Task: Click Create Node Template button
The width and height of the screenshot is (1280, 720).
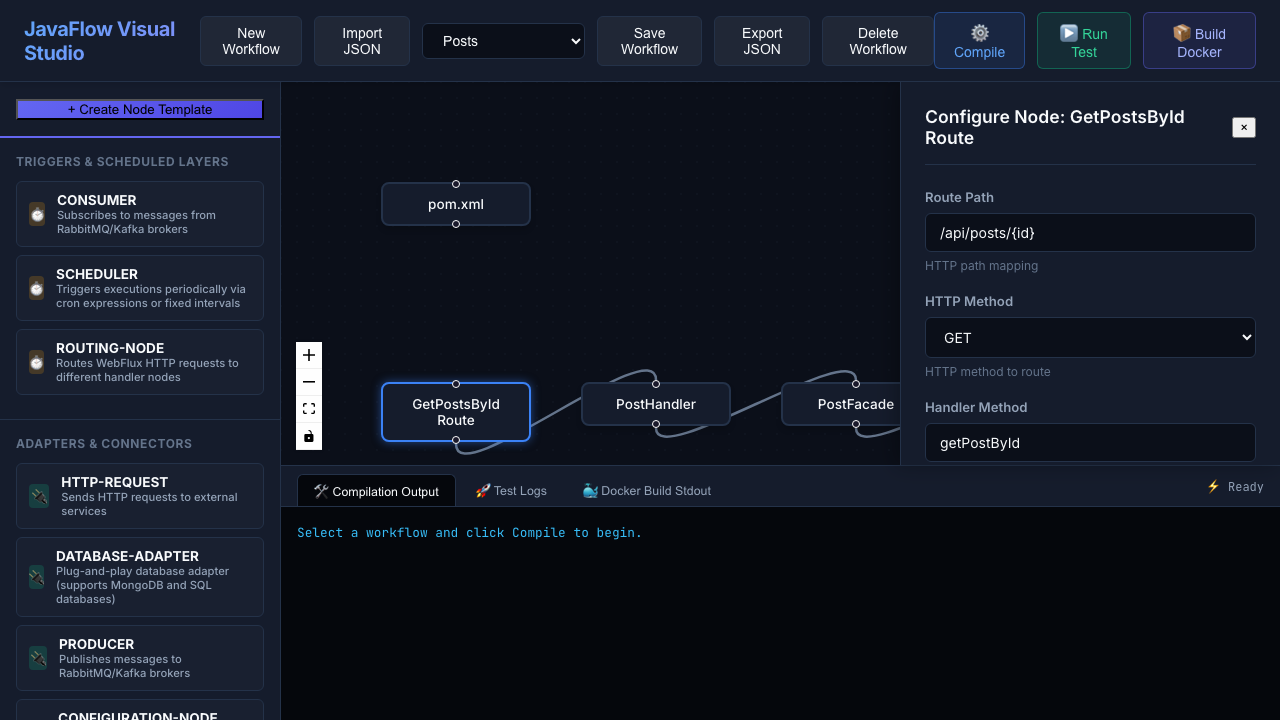Action: (140, 109)
